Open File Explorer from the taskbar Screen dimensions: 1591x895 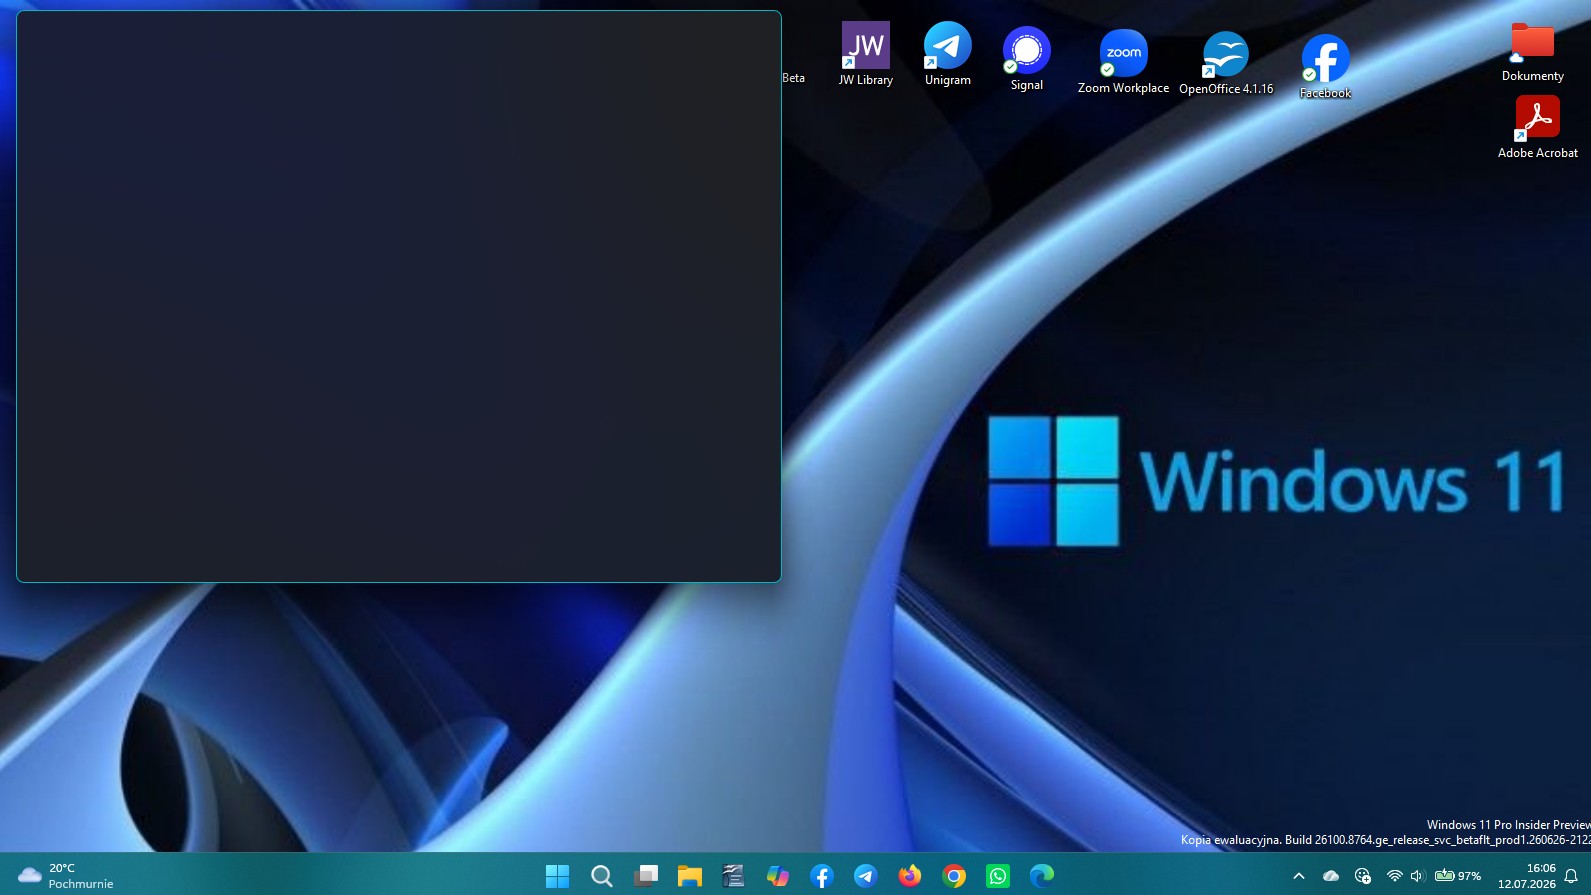[689, 876]
